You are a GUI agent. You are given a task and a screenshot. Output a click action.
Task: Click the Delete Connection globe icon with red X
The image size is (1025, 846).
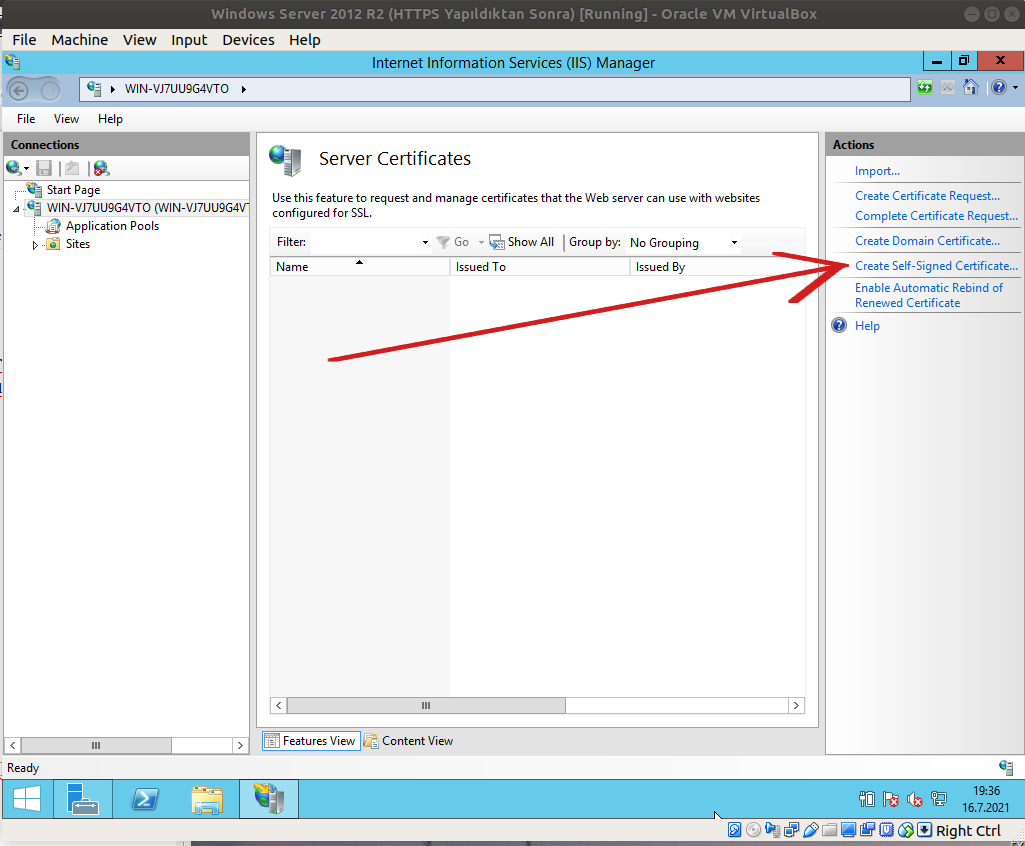coord(101,169)
